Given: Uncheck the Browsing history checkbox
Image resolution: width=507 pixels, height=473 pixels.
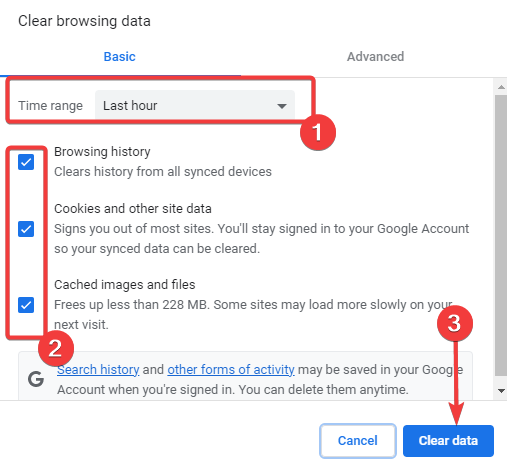Looking at the screenshot, I should (x=26, y=162).
